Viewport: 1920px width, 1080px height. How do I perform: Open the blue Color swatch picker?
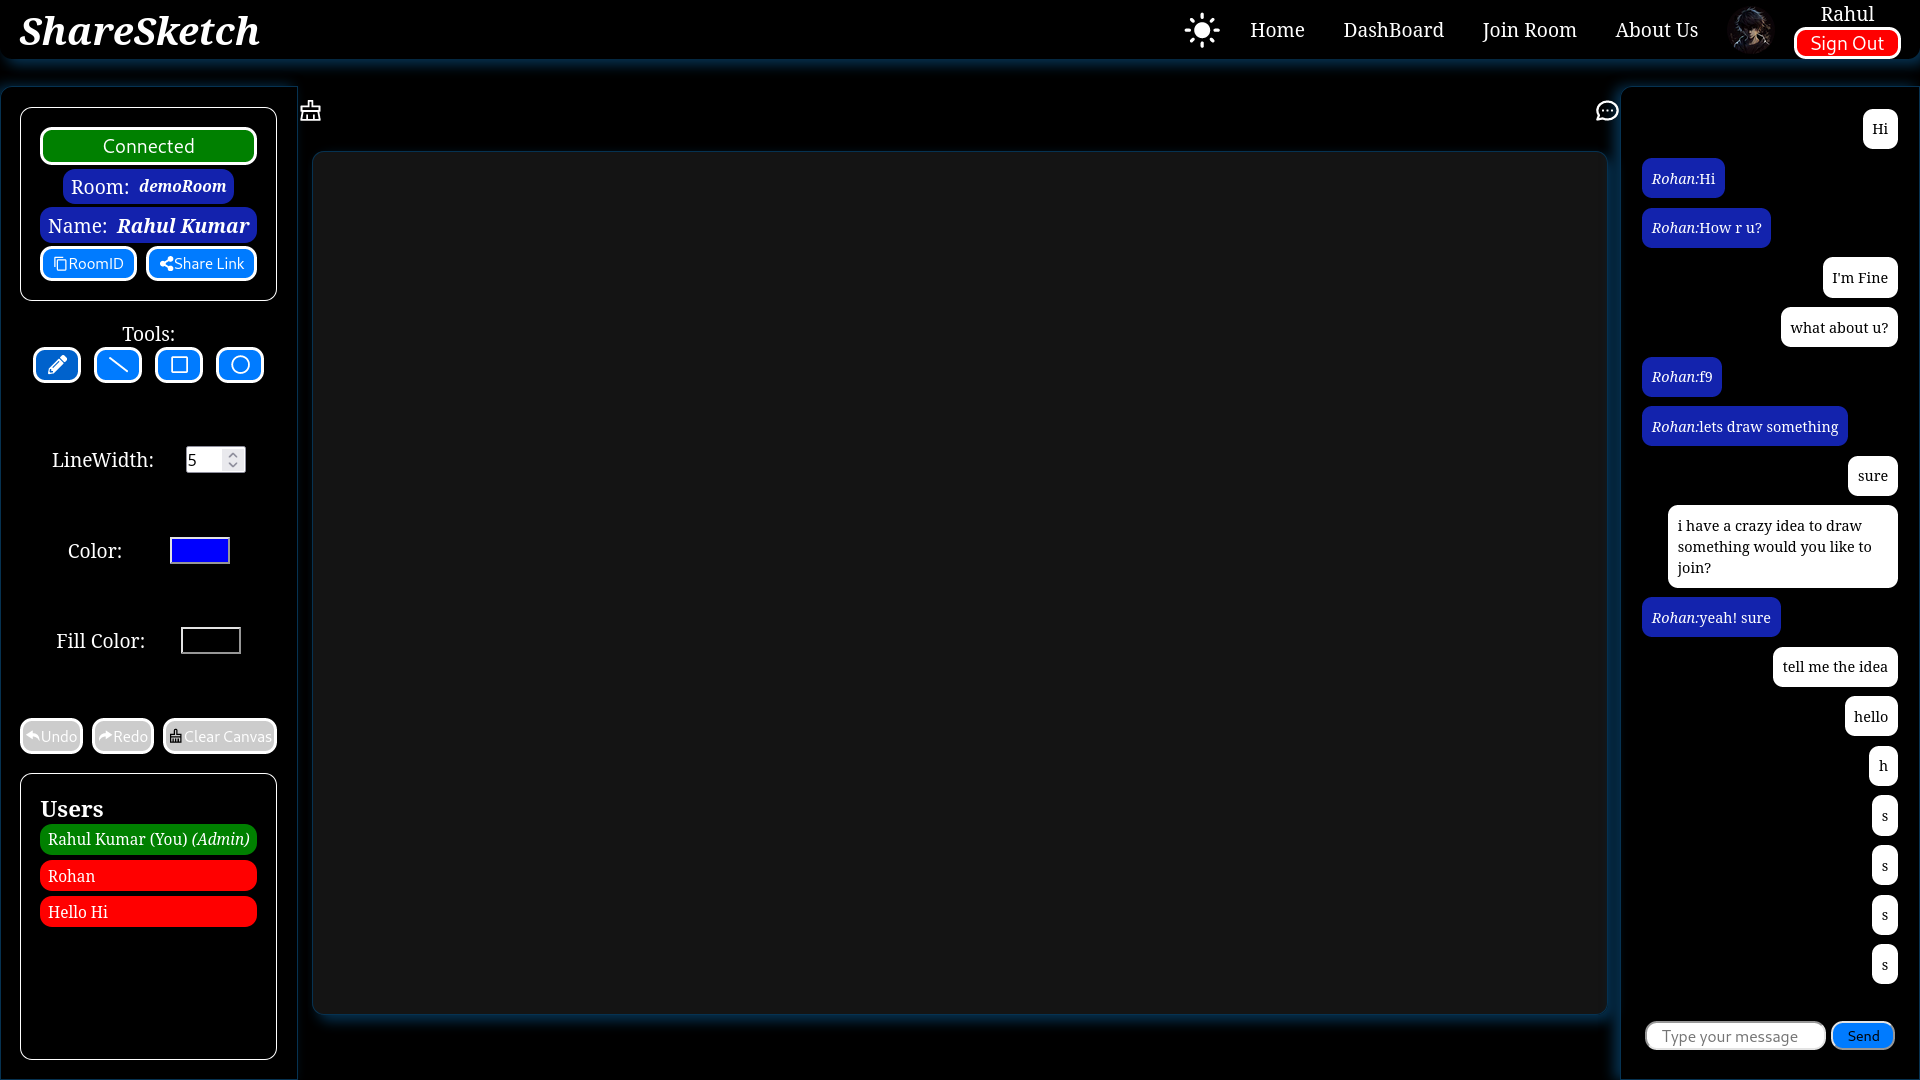click(x=200, y=551)
